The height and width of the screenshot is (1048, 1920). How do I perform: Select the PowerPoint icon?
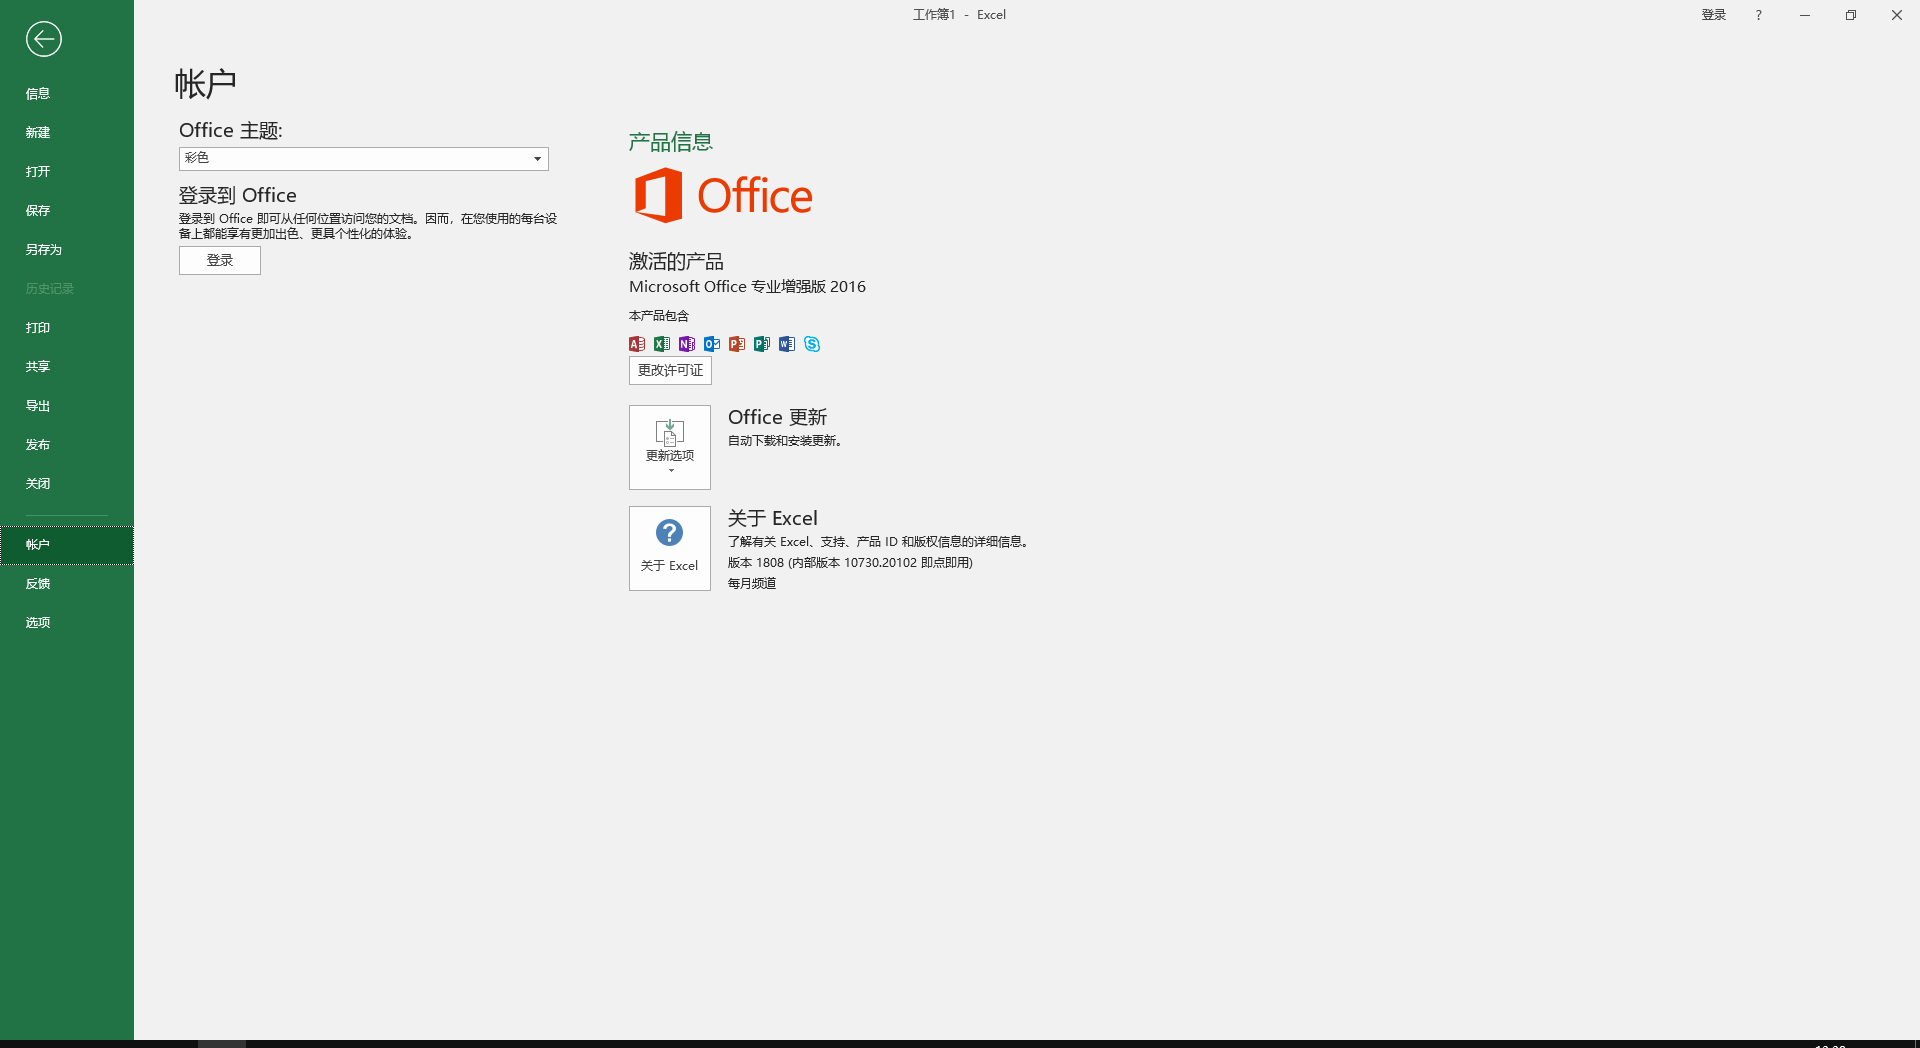[x=736, y=343]
